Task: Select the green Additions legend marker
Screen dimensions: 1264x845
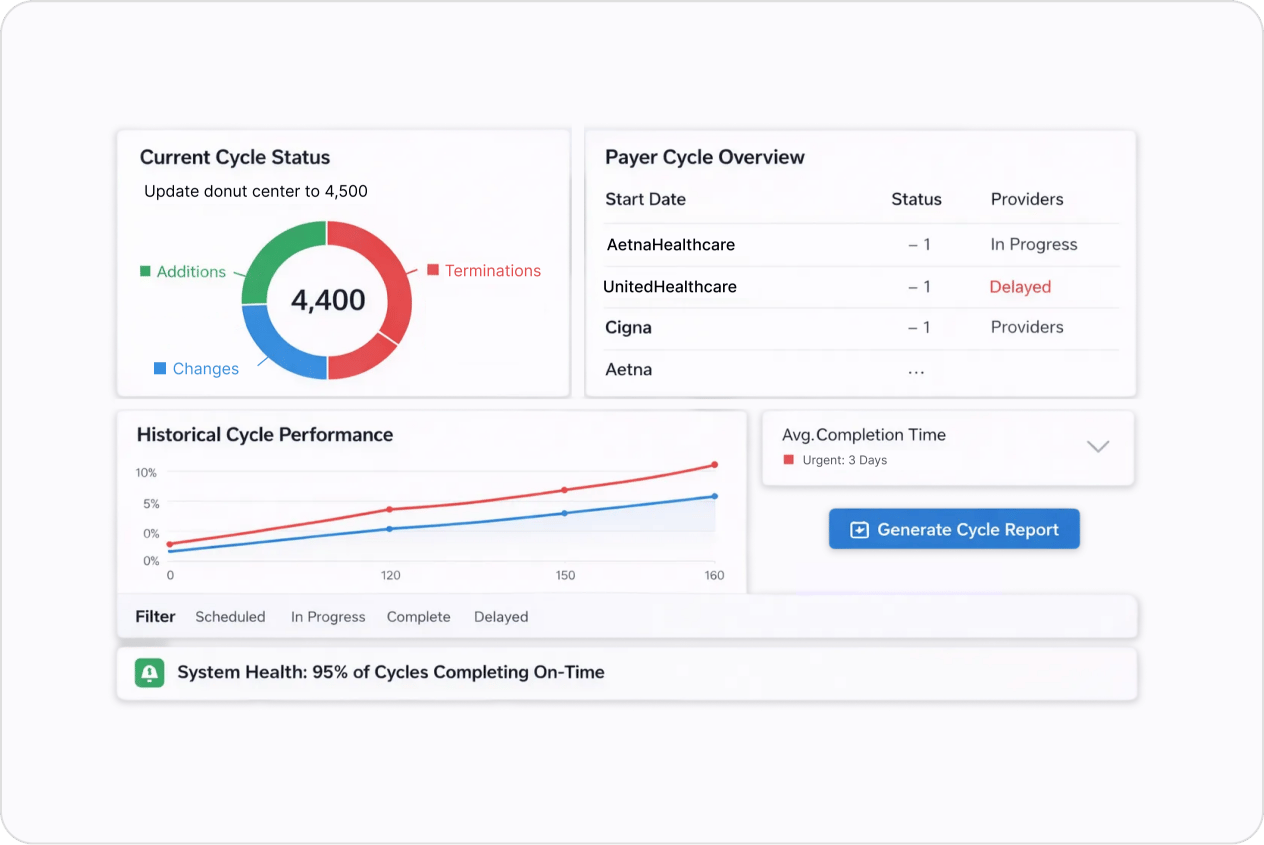Action: tap(143, 271)
